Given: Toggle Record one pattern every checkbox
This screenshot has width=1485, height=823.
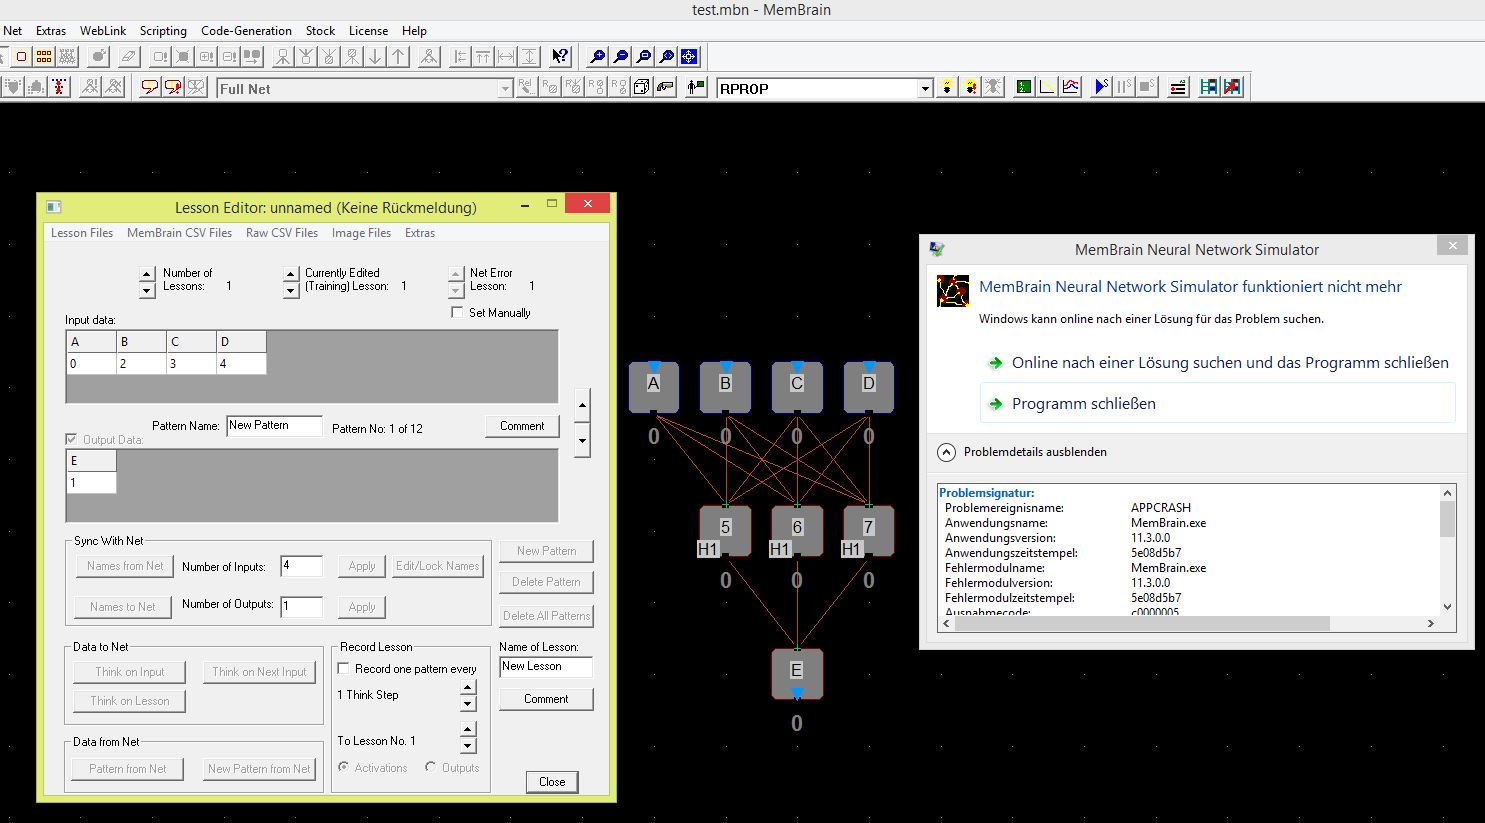Looking at the screenshot, I should pyautogui.click(x=344, y=669).
